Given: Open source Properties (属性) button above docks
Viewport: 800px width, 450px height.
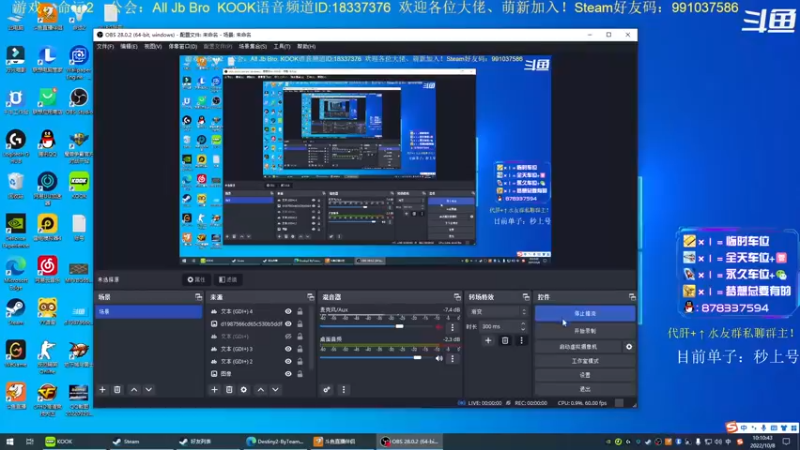Looking at the screenshot, I should [196, 280].
